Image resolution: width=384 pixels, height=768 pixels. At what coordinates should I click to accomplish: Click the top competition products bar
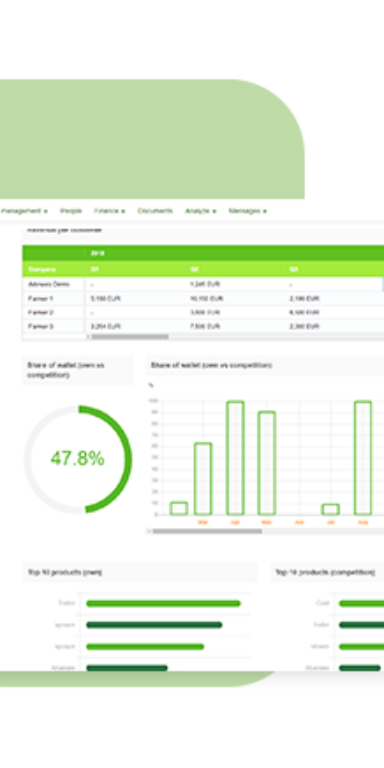[x=361, y=603]
